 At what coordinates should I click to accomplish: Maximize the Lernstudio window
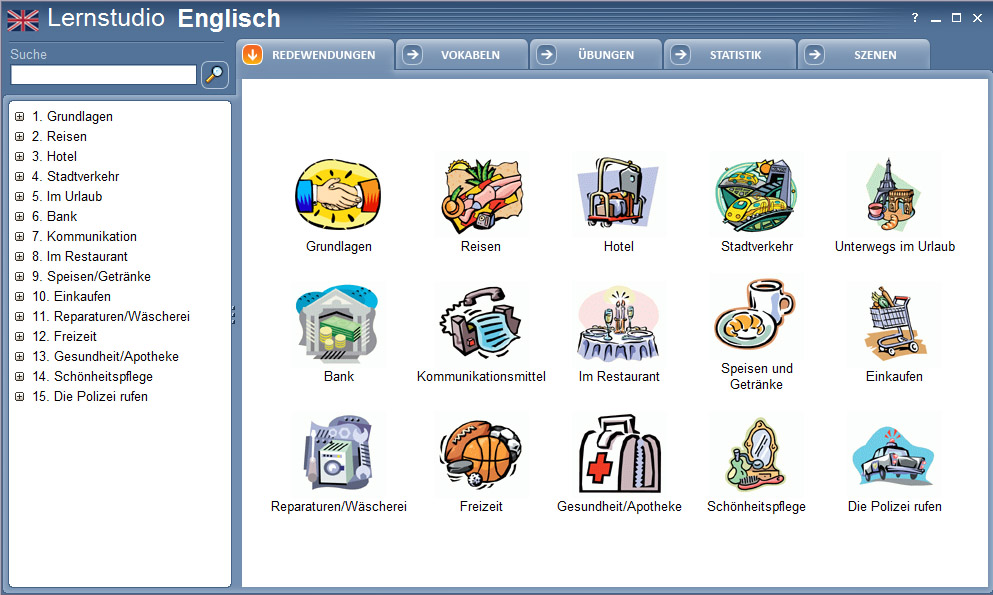coord(956,18)
